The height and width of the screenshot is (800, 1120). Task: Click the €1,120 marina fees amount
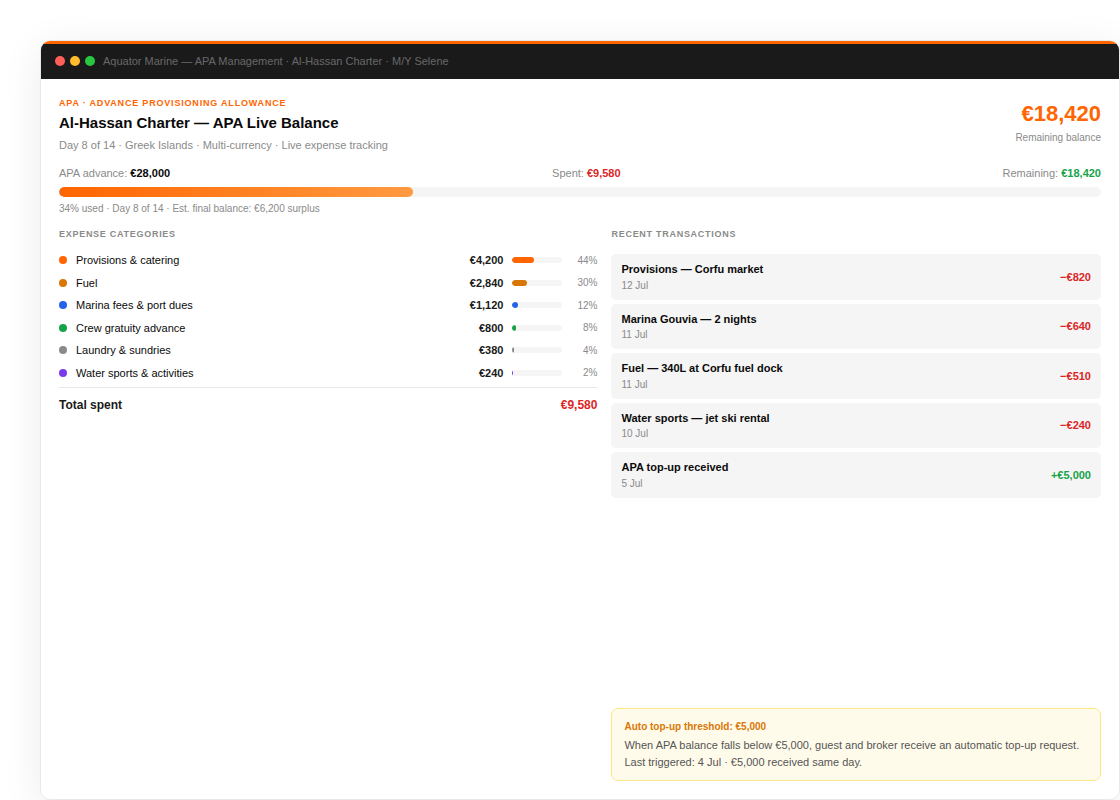pos(486,305)
